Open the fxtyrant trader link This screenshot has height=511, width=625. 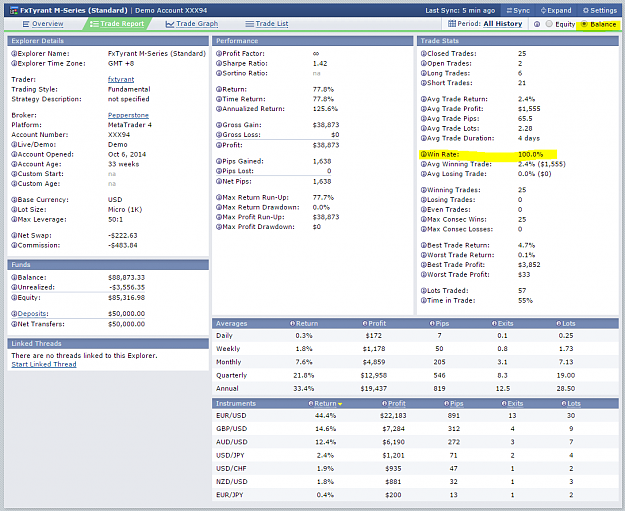coord(121,79)
